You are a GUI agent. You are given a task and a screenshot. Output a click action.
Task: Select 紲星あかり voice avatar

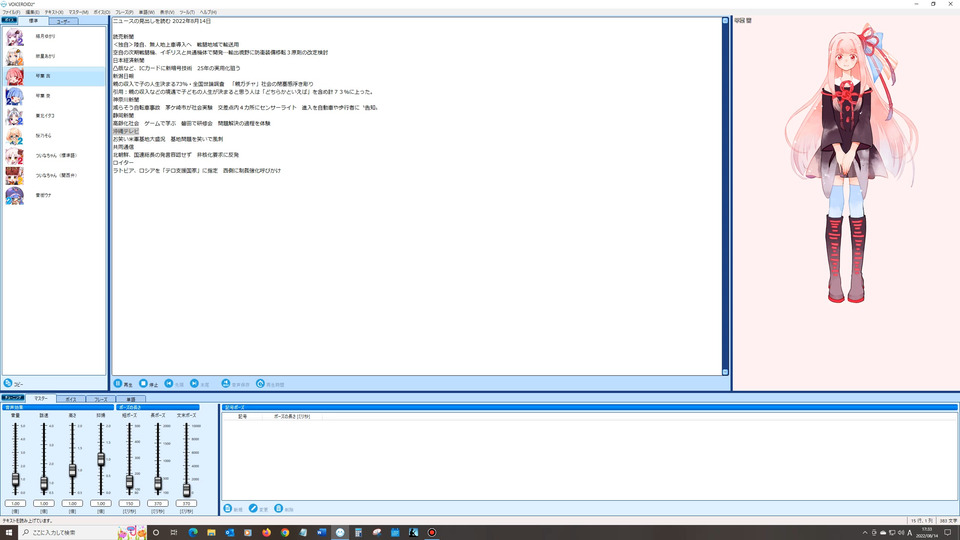click(x=15, y=56)
